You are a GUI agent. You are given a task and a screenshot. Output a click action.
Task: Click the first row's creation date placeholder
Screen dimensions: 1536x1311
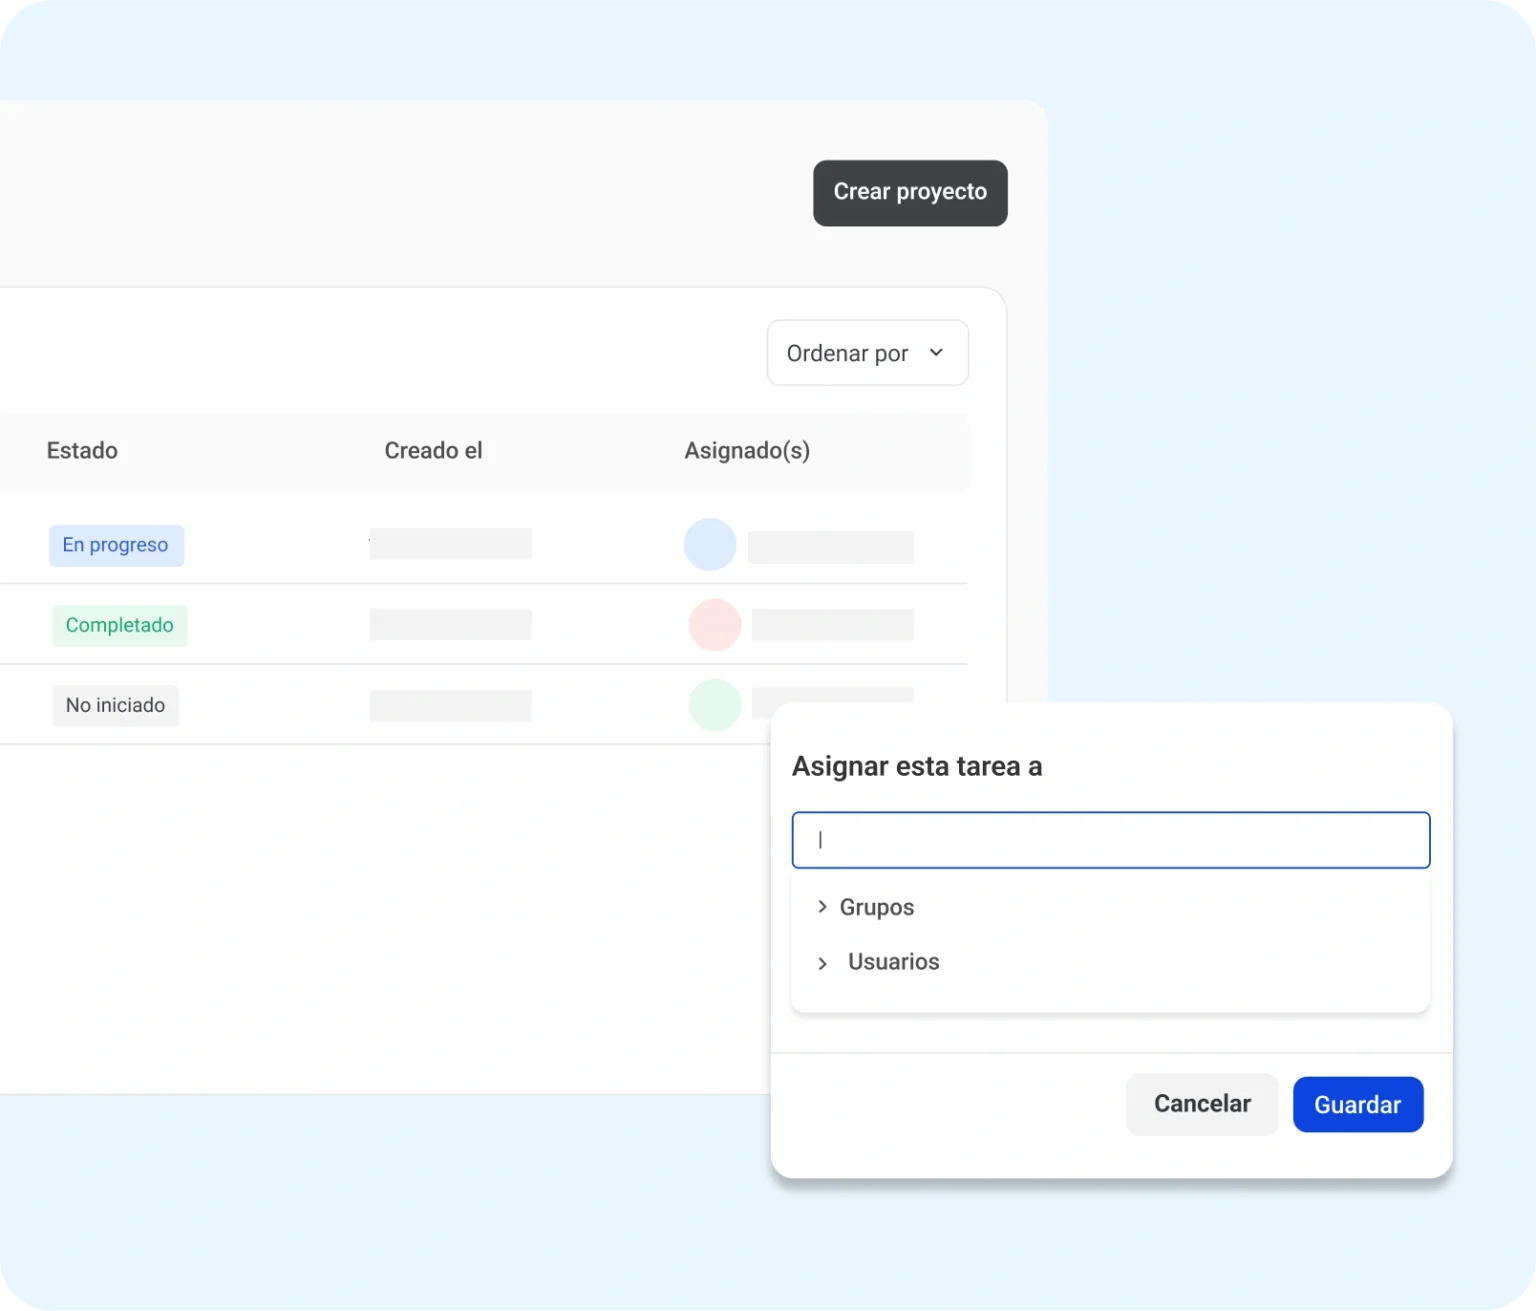(x=450, y=544)
